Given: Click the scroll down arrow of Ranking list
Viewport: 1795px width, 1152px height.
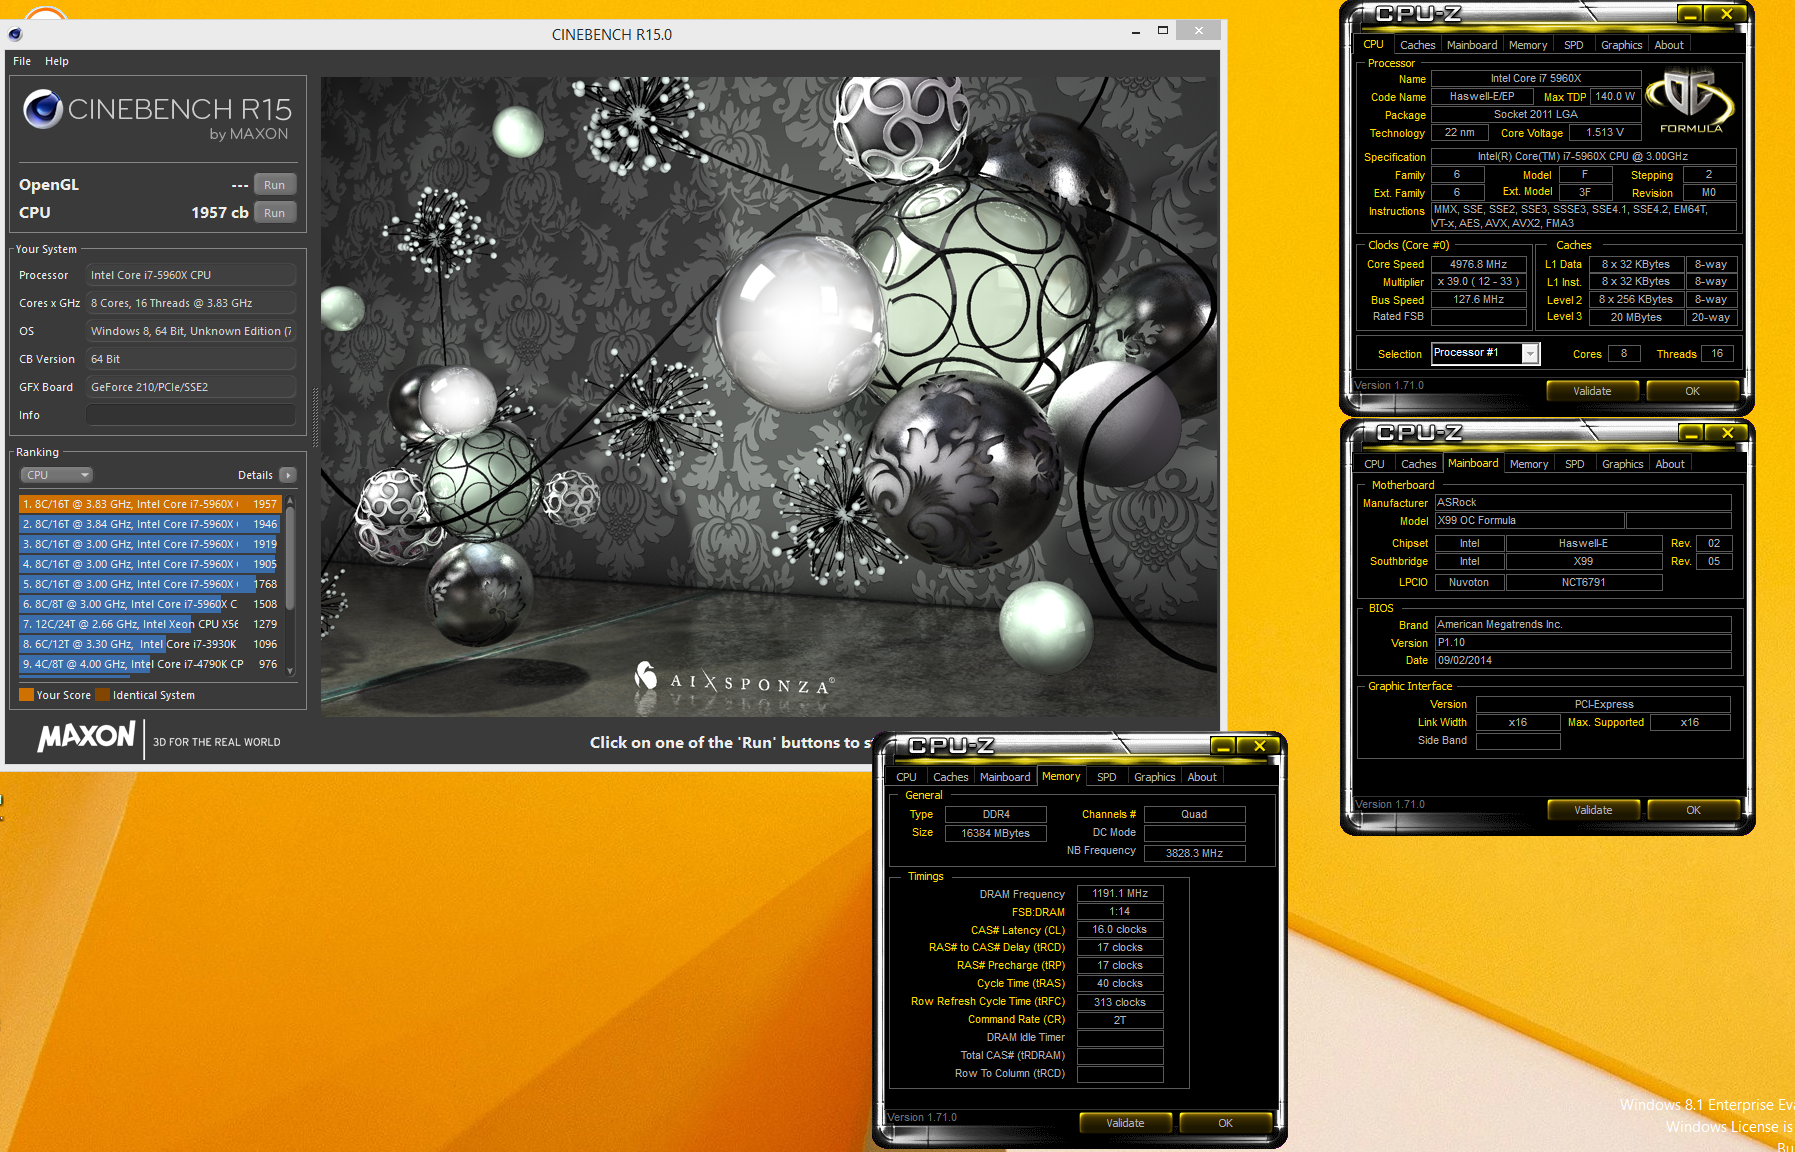Looking at the screenshot, I should click(290, 671).
